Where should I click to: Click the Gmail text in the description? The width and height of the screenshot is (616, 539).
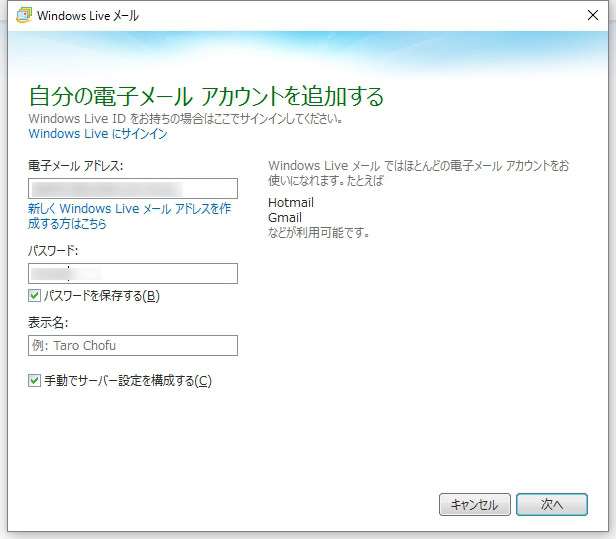click(285, 218)
